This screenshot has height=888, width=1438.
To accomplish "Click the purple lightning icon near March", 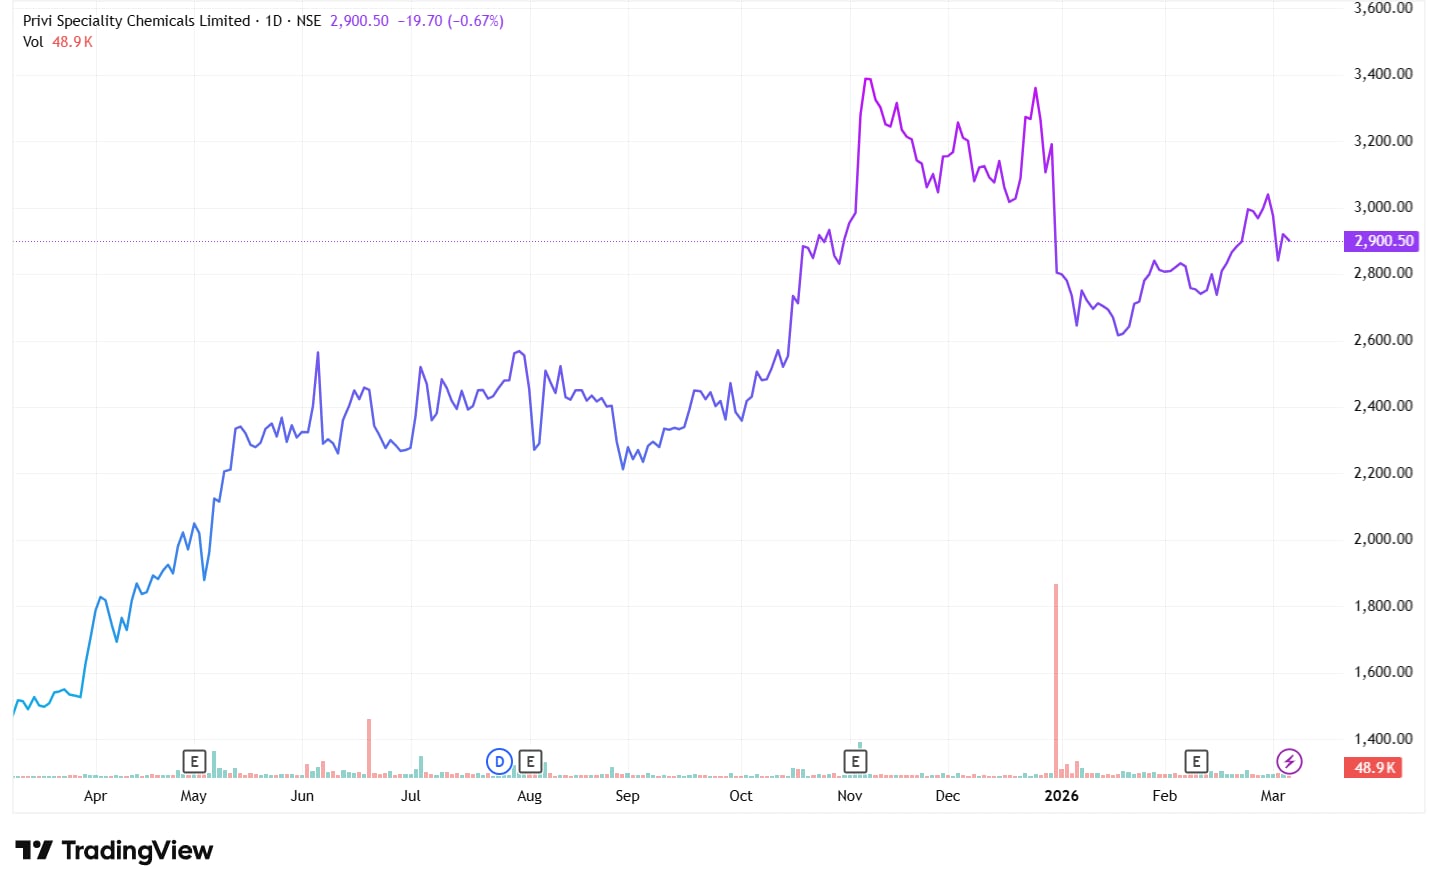I will click(1289, 762).
